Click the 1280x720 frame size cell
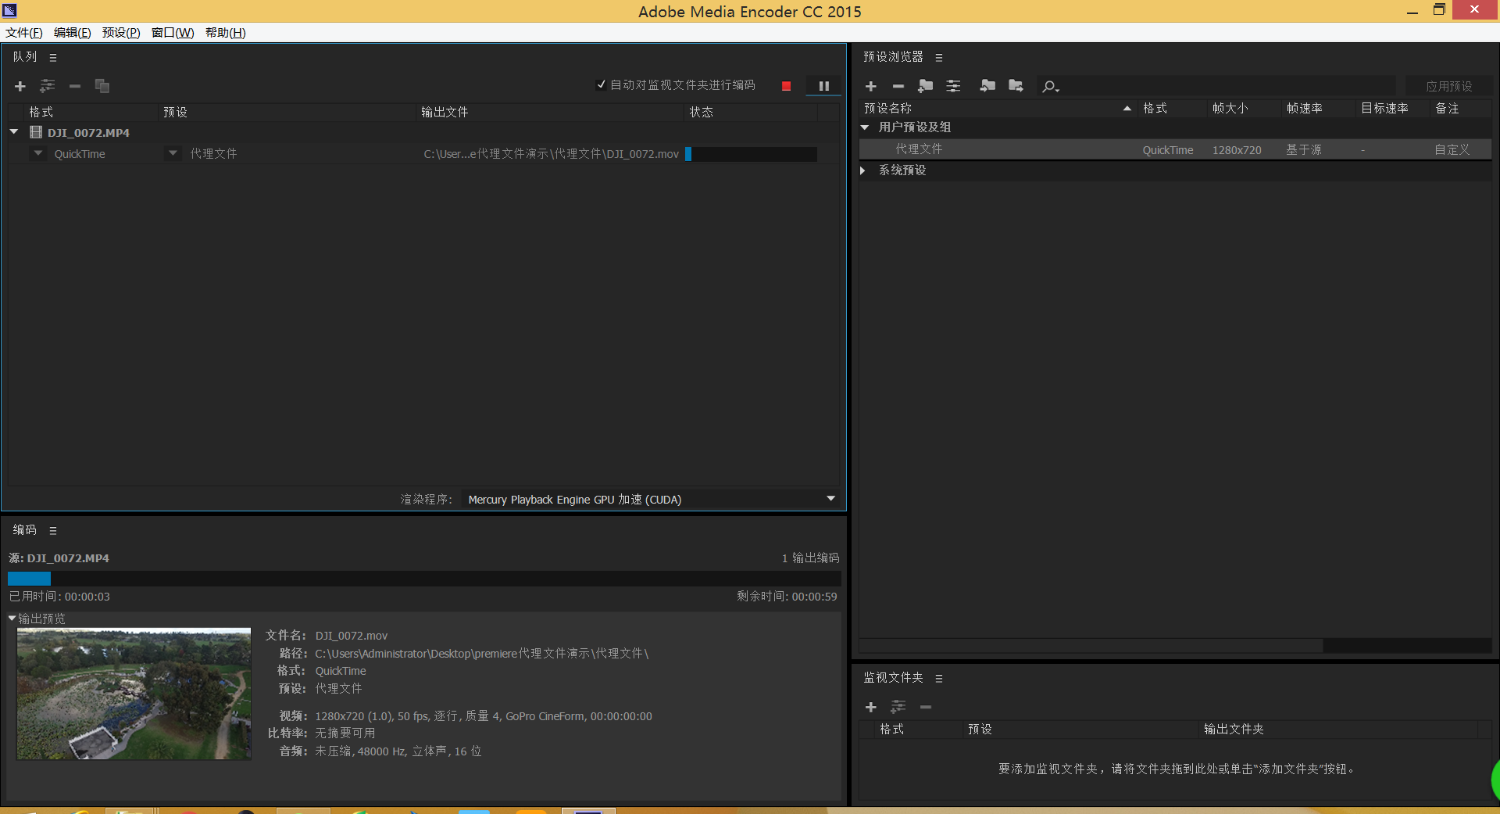The image size is (1500, 814). click(x=1237, y=150)
